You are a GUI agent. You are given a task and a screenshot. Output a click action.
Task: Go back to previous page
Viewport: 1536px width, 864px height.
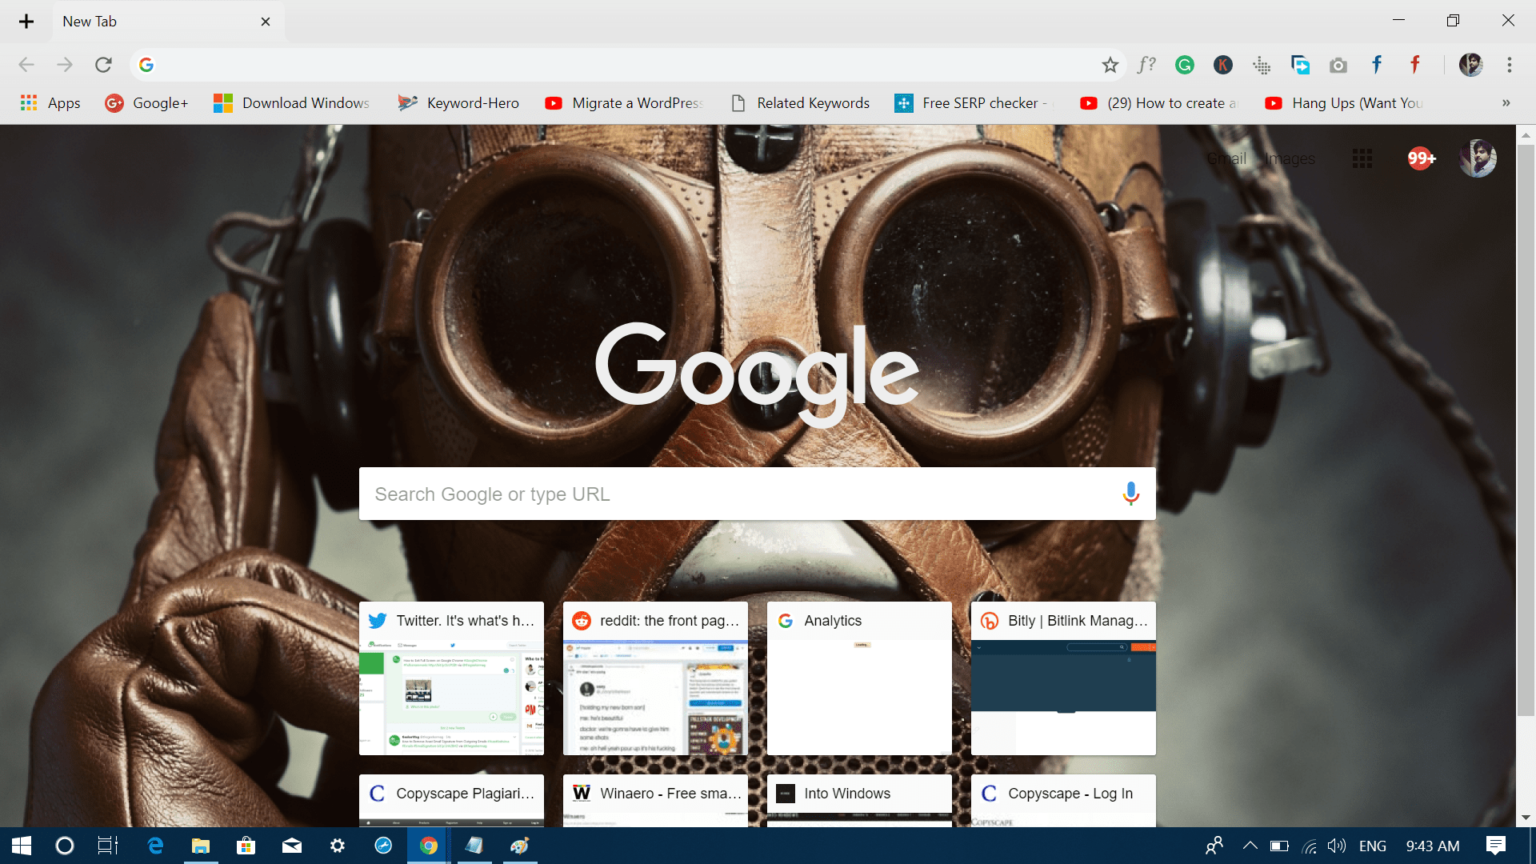pos(27,65)
